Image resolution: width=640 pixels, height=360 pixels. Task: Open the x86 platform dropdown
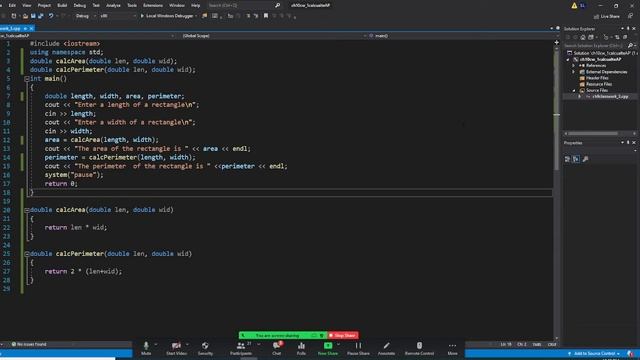click(118, 16)
